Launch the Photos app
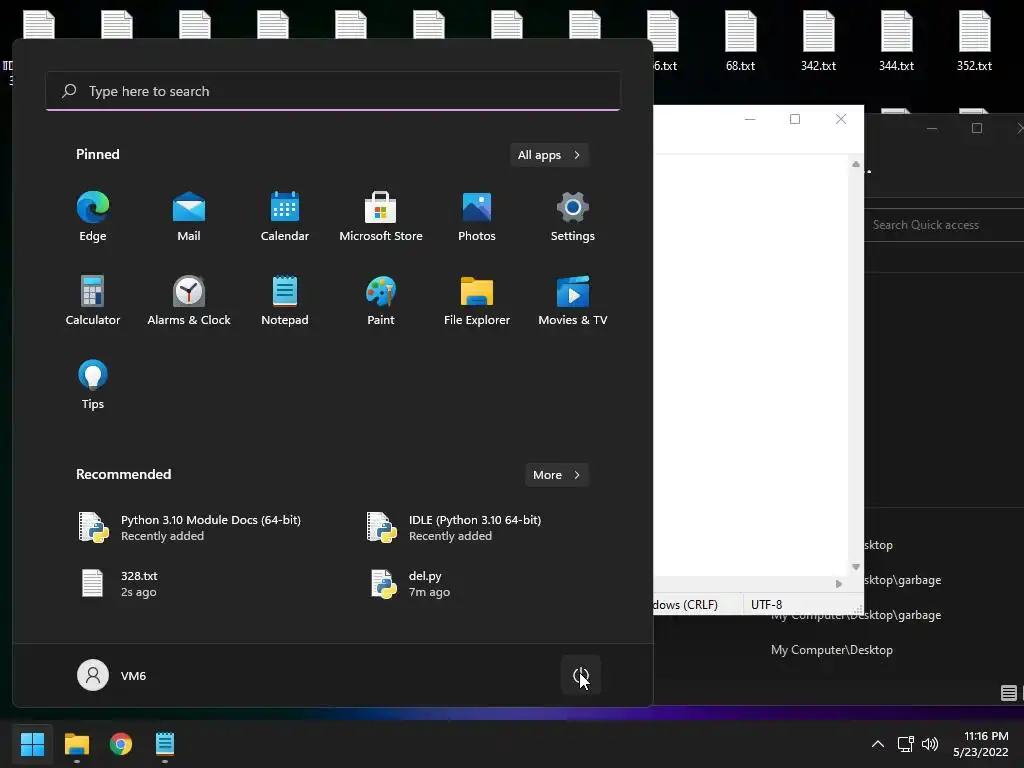 [x=477, y=216]
